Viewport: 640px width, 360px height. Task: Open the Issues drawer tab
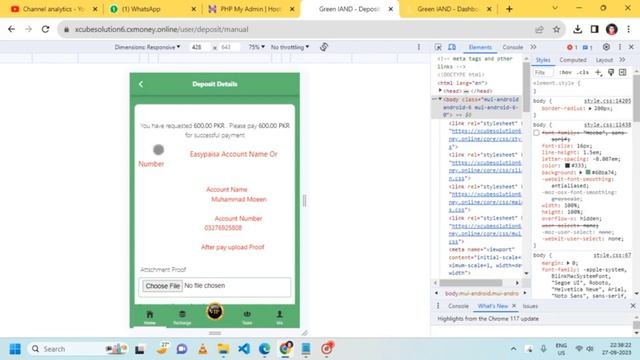coord(530,306)
